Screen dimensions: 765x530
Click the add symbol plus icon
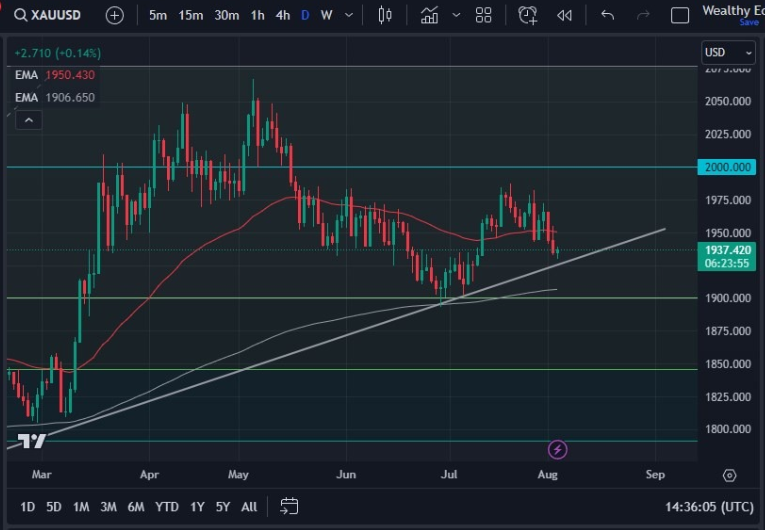(115, 15)
